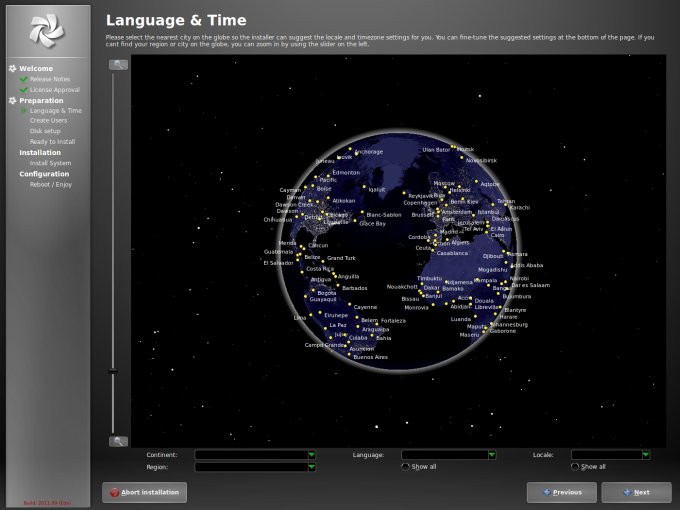Pick Guatemala on the globe
680x510 pixels.
pos(278,252)
